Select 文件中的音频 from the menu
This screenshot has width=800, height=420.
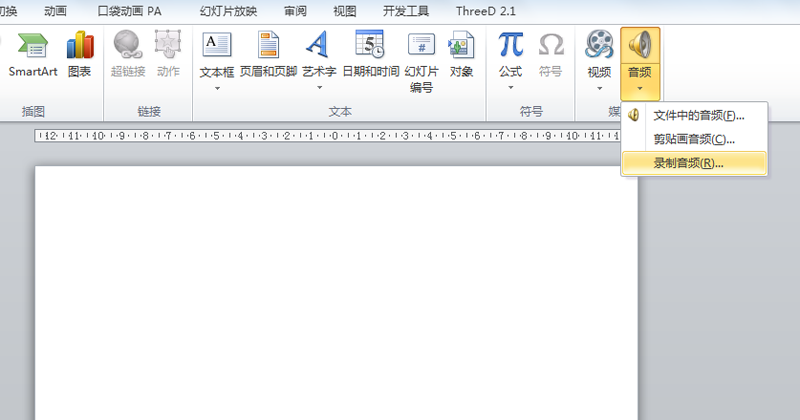coord(698,116)
